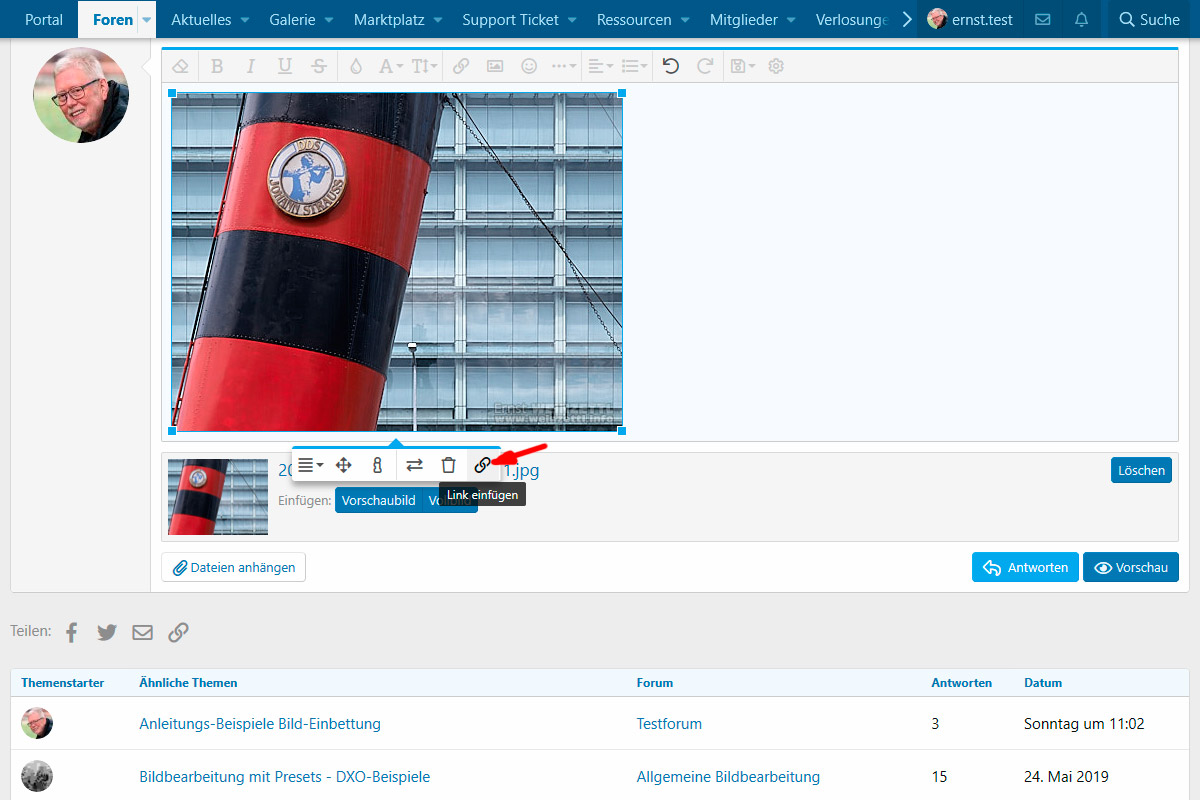Click the attachment thumbnail preview
The image size is (1200, 800).
tap(218, 497)
